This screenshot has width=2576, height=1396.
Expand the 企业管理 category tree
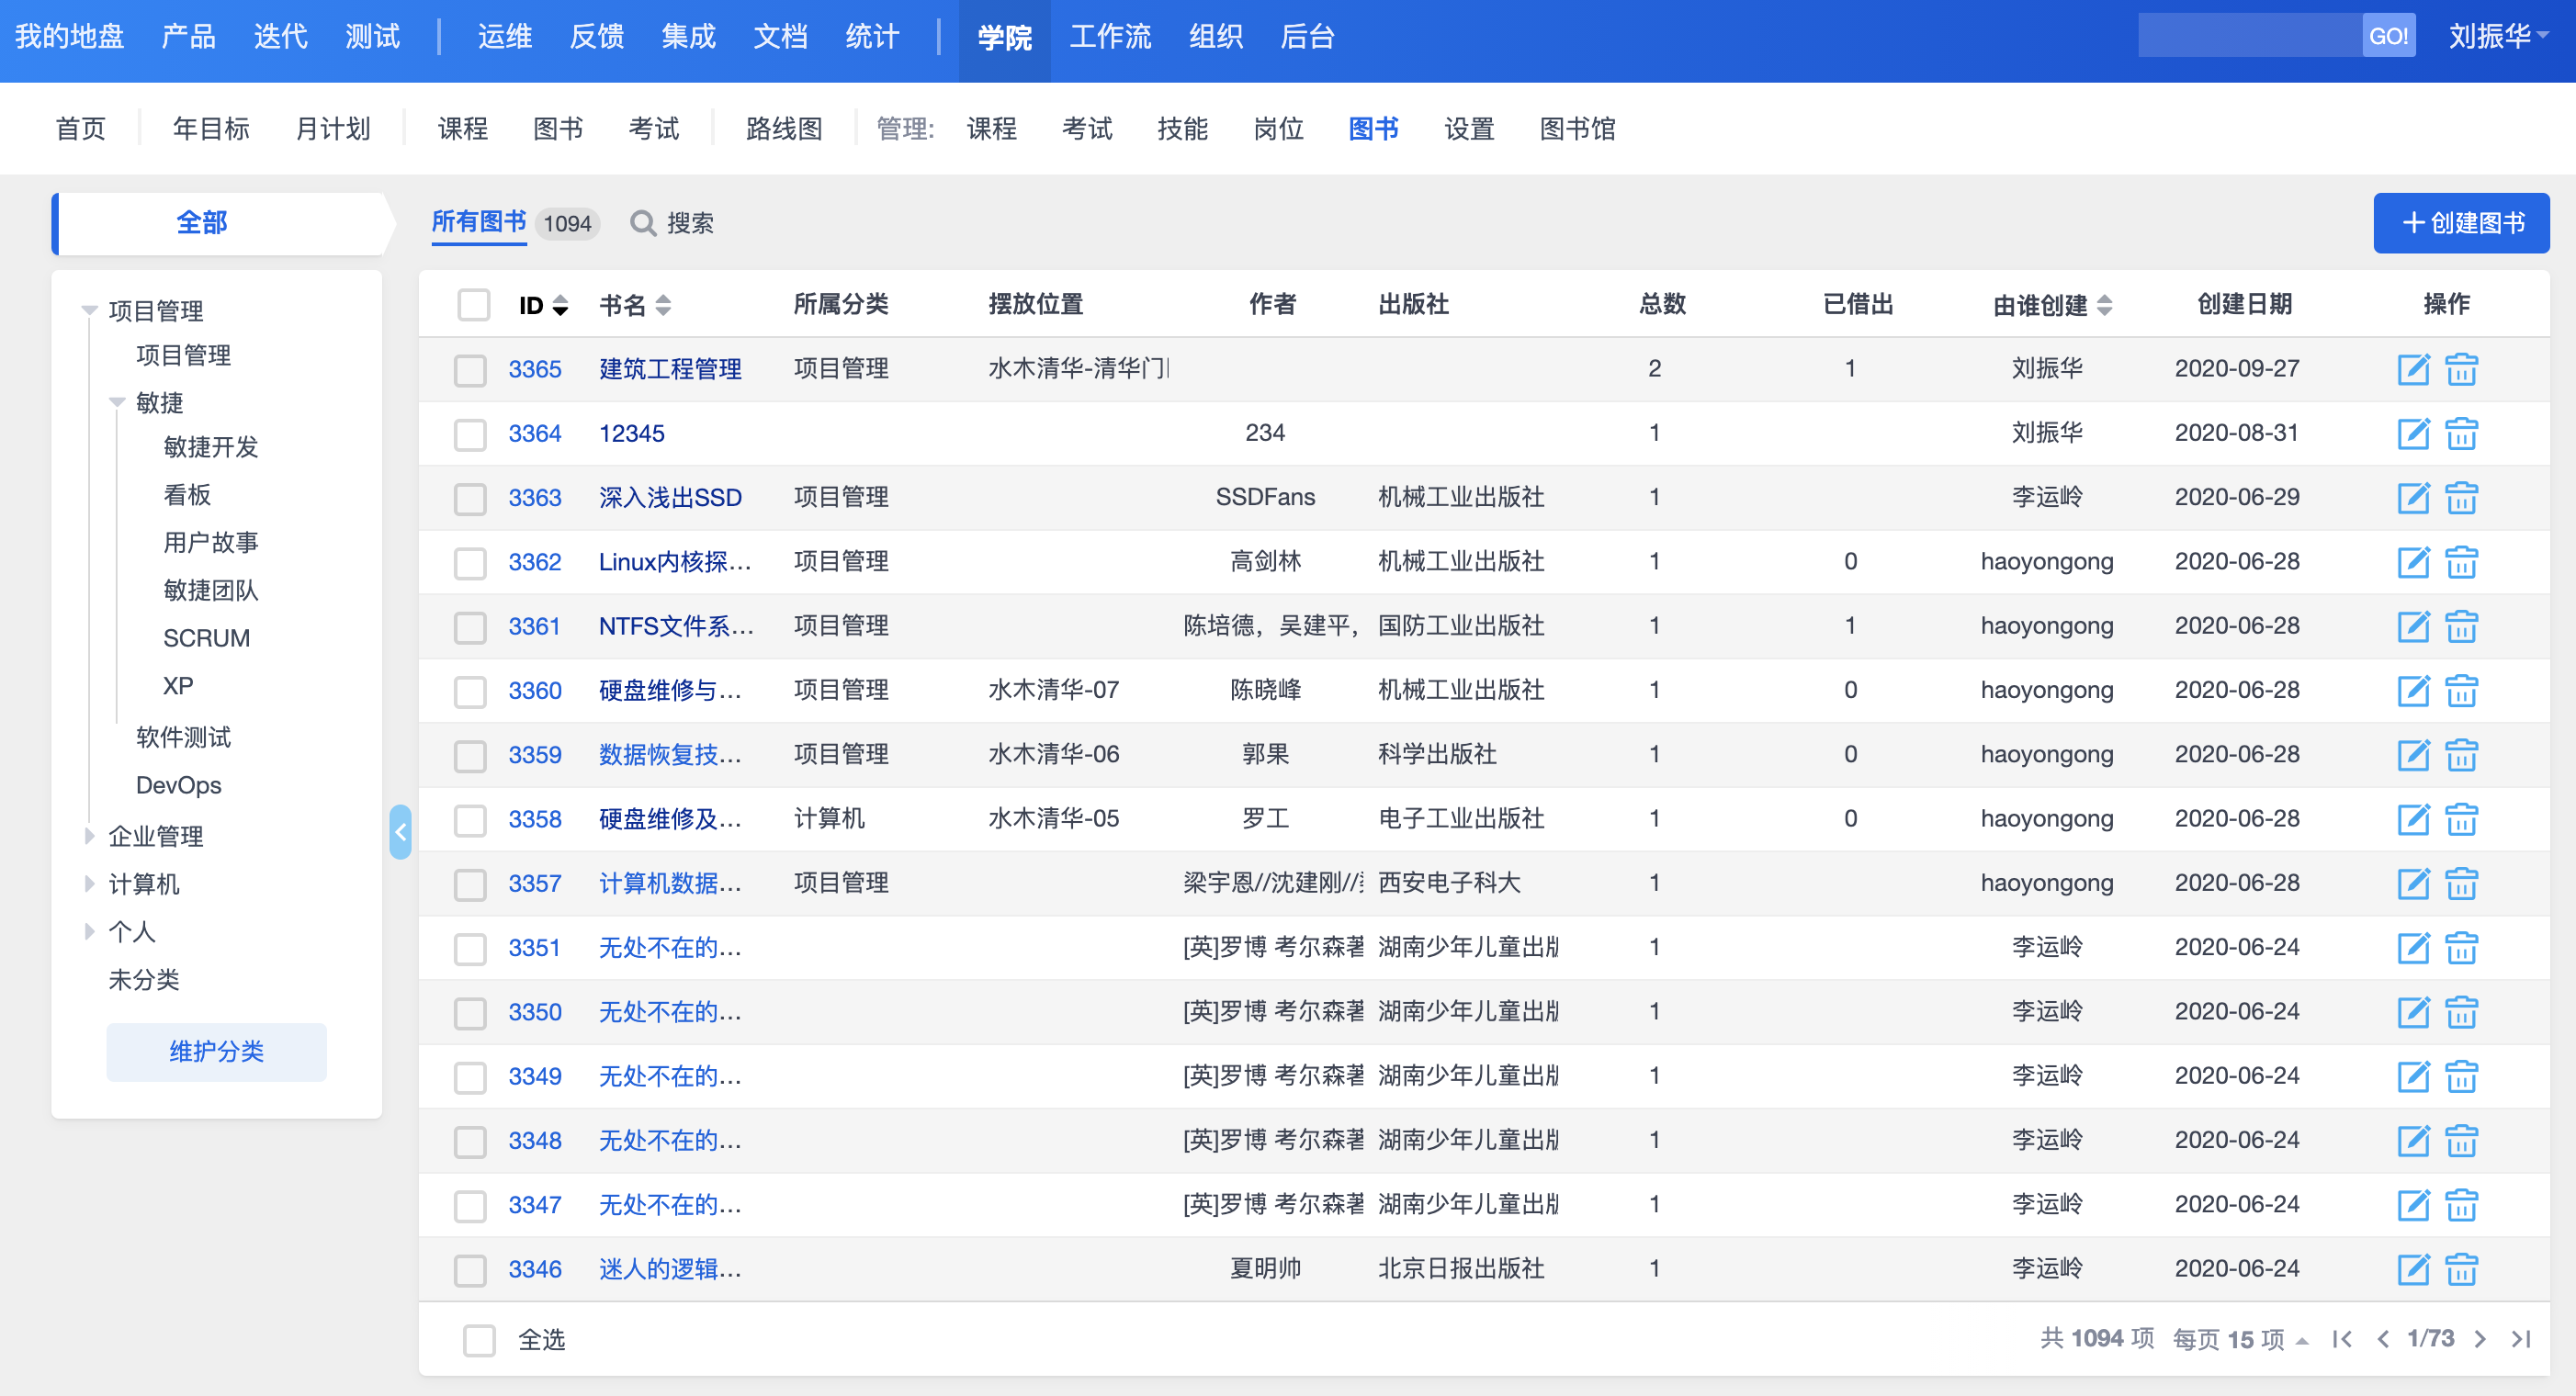tap(89, 835)
